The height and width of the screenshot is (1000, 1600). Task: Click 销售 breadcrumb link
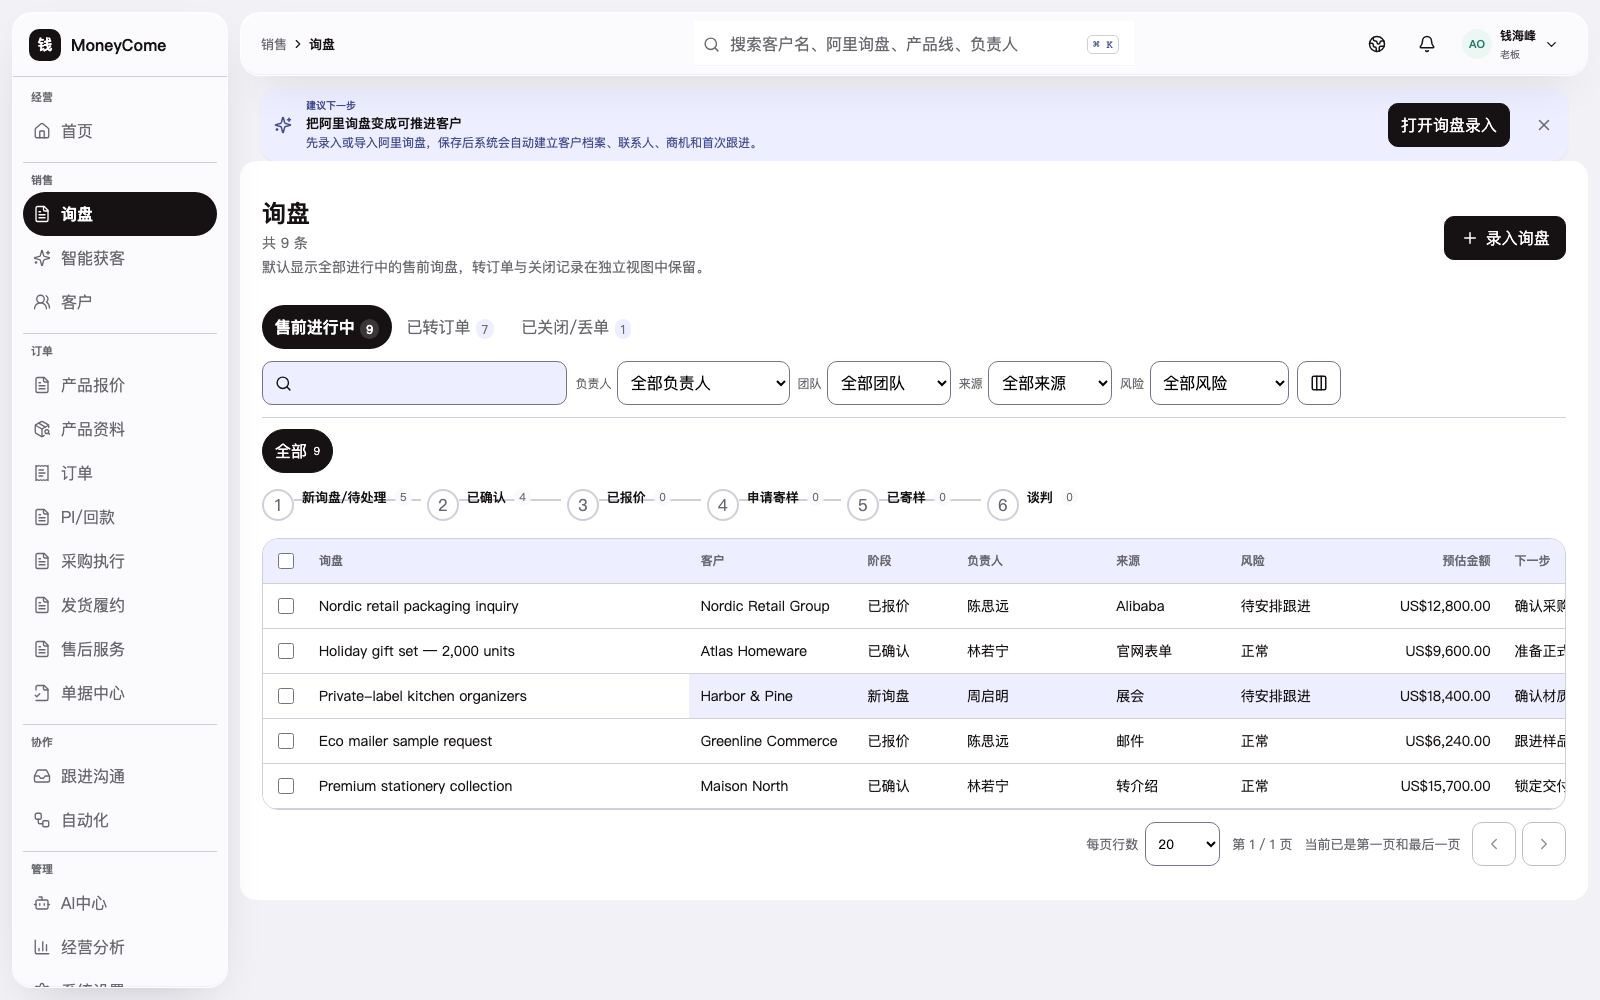[x=274, y=44]
